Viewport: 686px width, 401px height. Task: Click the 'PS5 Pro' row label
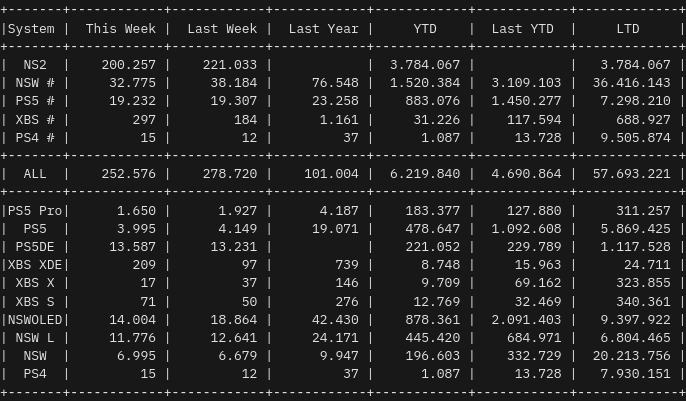(35, 211)
